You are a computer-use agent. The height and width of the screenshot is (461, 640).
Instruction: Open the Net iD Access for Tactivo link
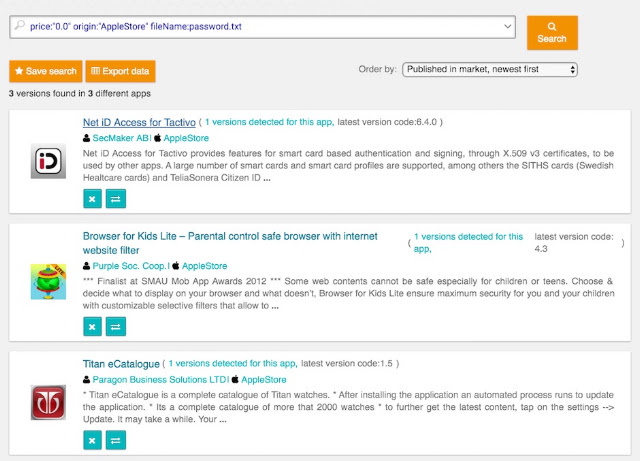pyautogui.click(x=139, y=122)
